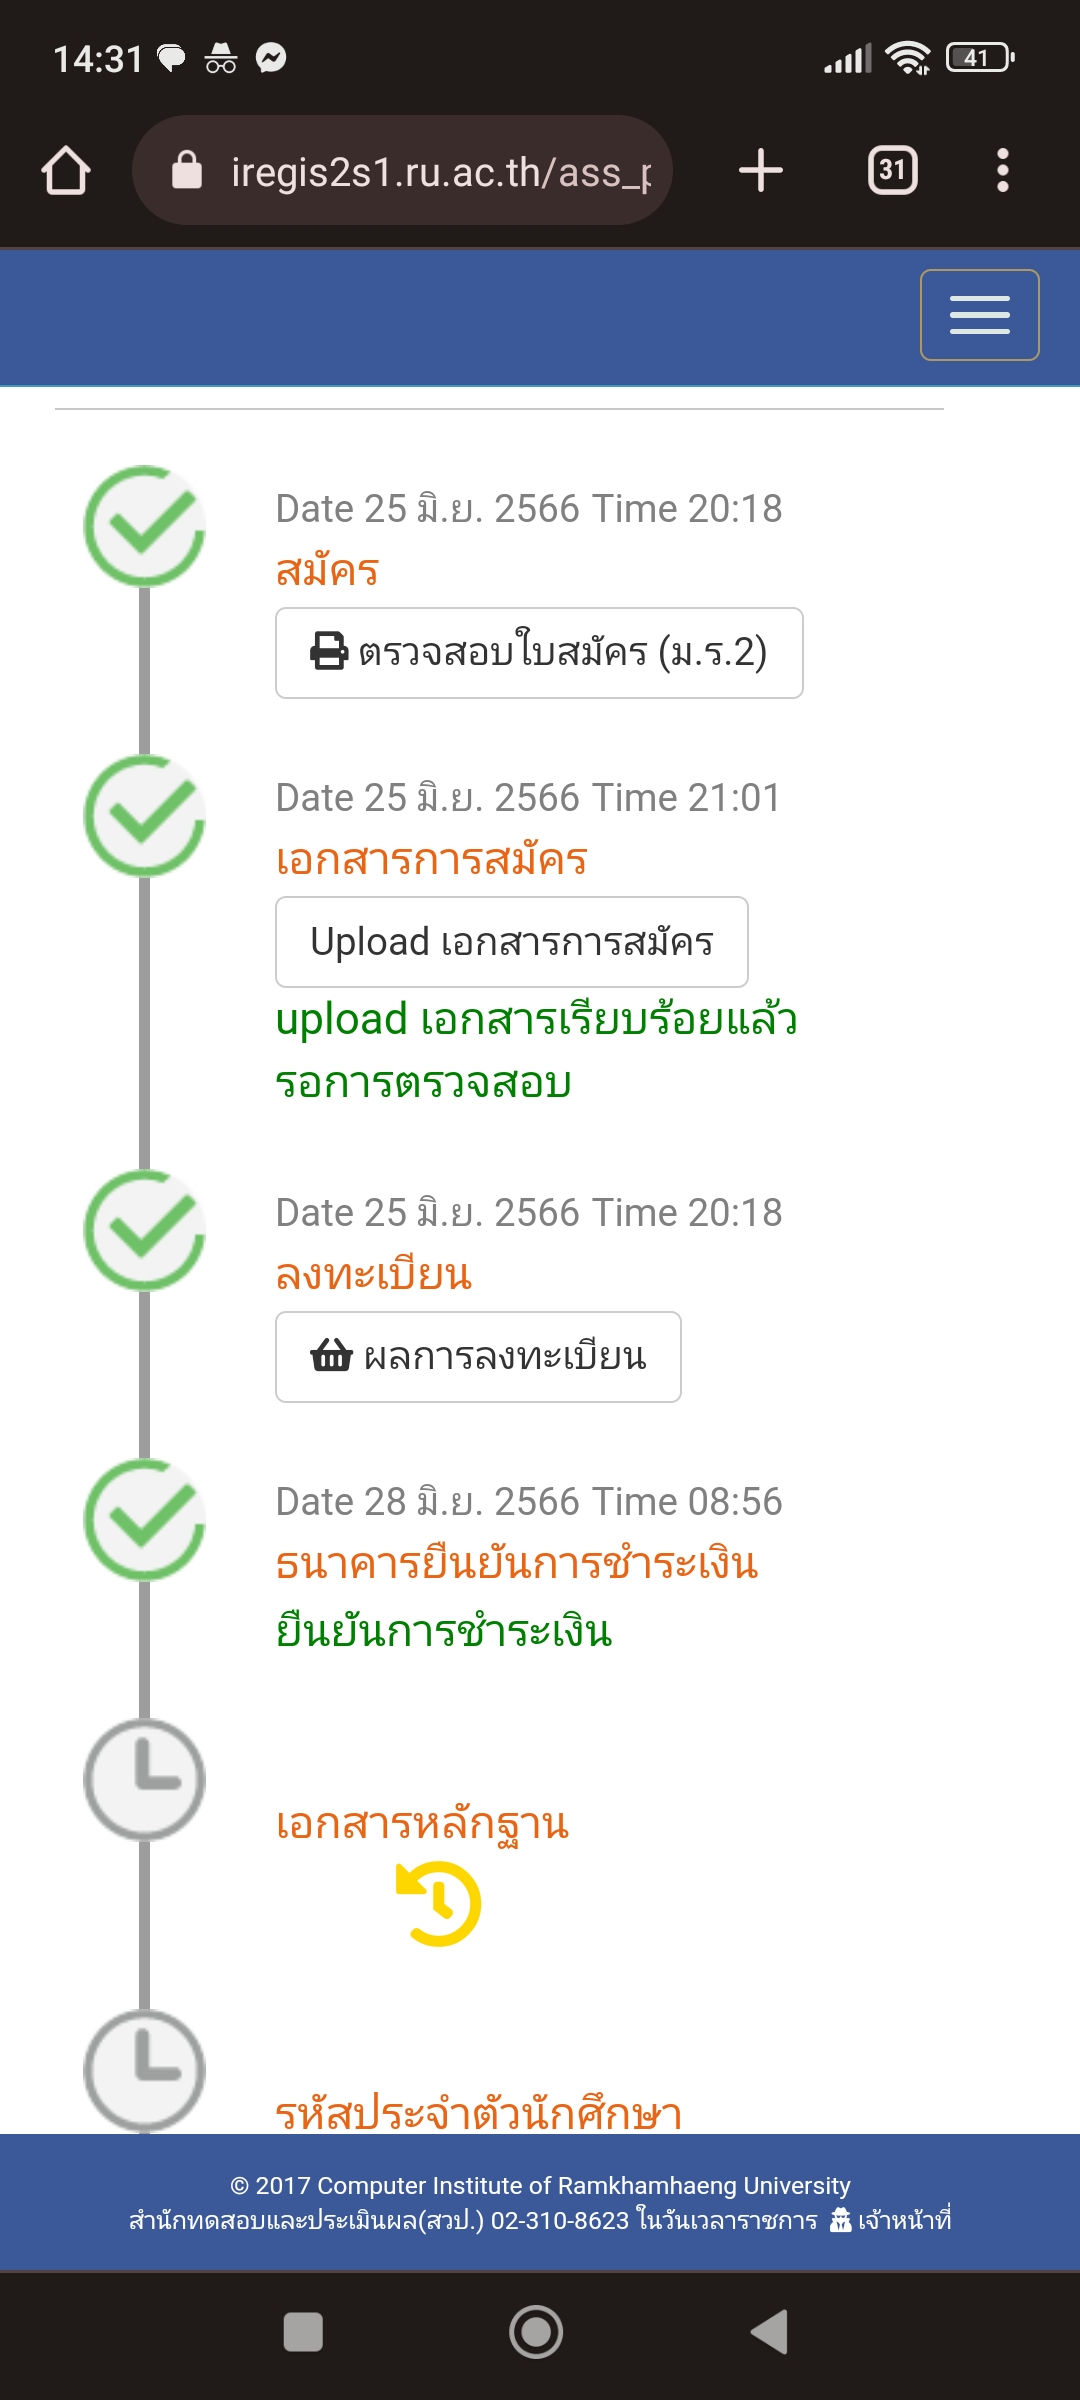Screen dimensions: 1080x2400
Task: Tap the browser home icon
Action: coord(66,170)
